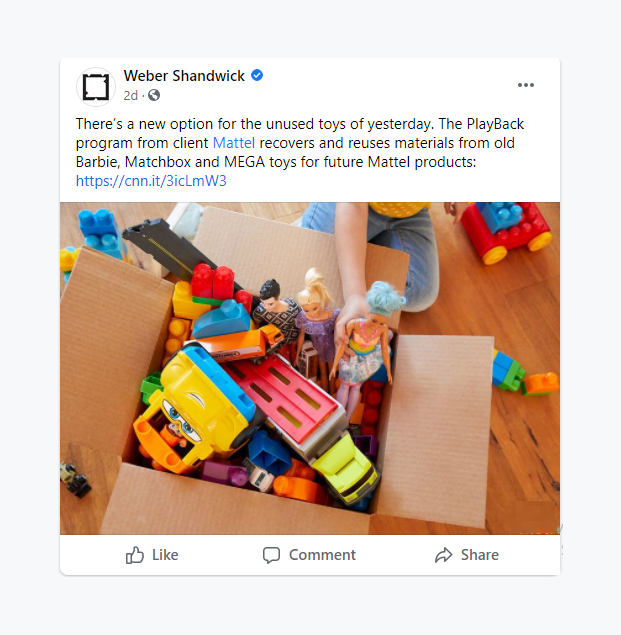
Task: Click the Comment button label
Action: tap(322, 555)
